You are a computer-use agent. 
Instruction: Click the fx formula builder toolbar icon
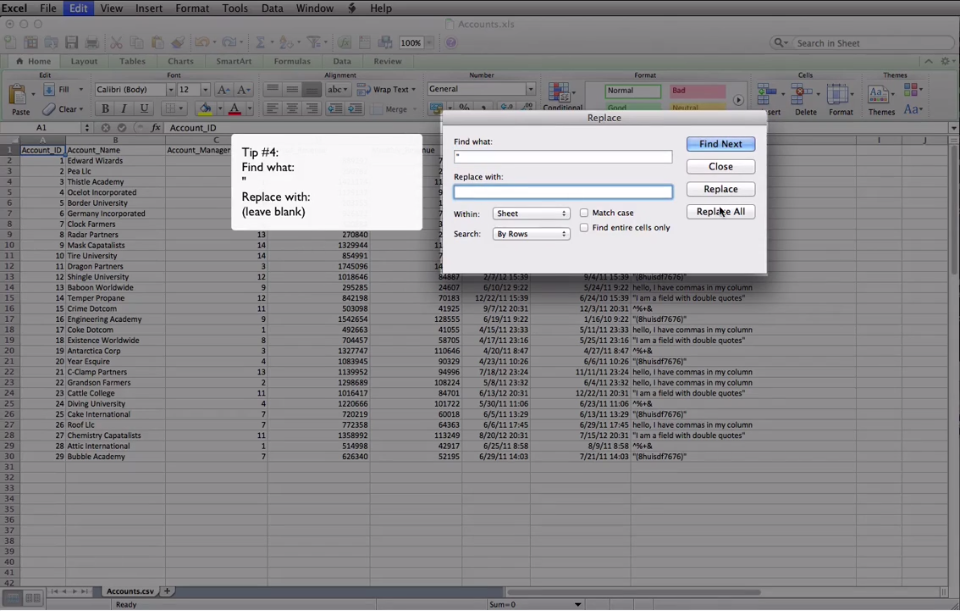pyautogui.click(x=344, y=43)
